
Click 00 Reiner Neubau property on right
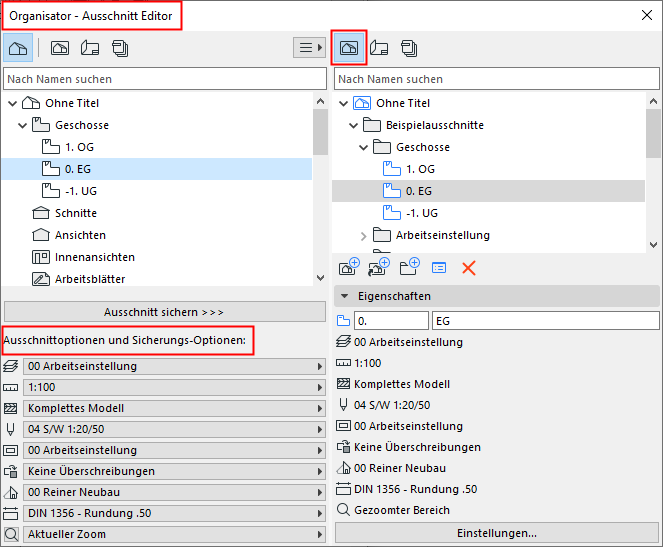pos(400,468)
